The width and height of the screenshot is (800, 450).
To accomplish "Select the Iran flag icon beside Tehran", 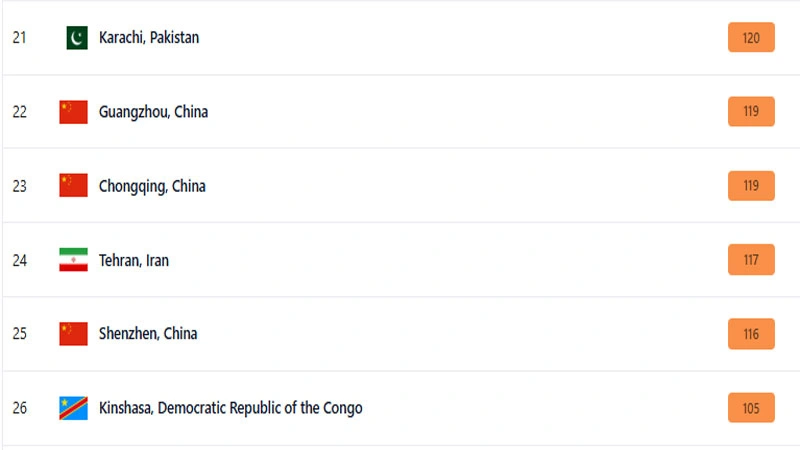I will tap(74, 260).
